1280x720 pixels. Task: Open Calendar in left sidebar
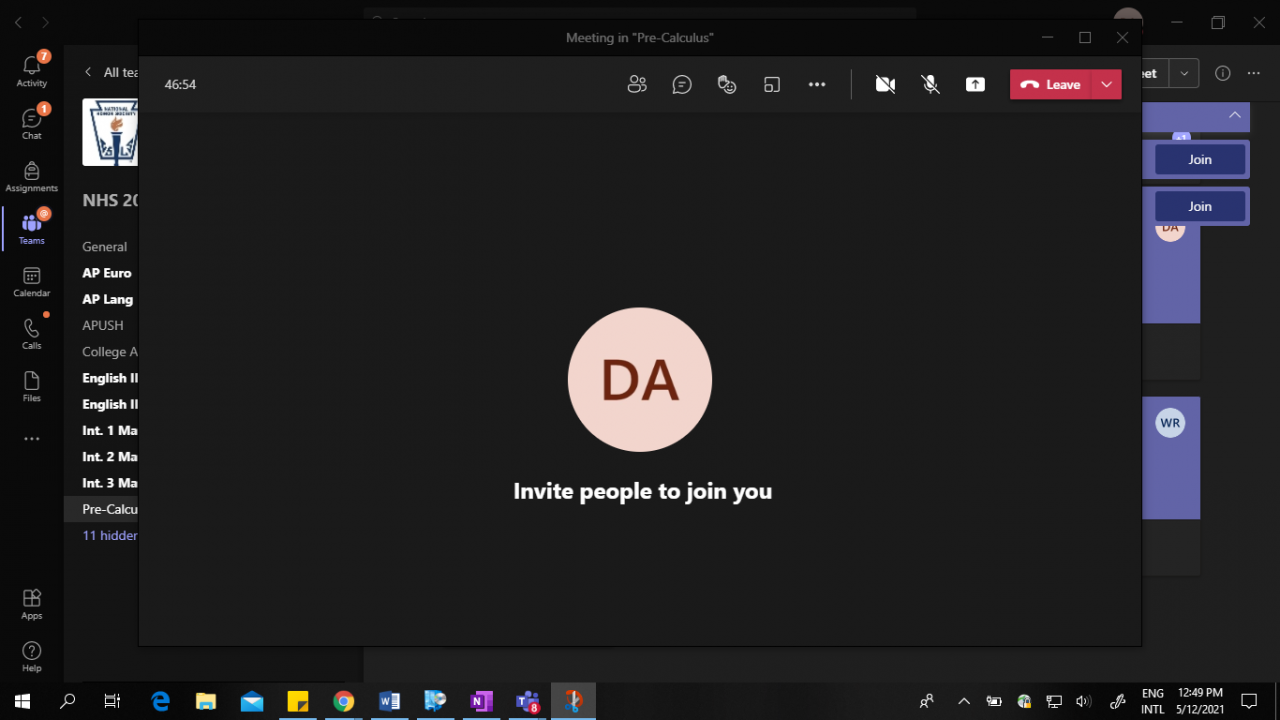coord(32,282)
